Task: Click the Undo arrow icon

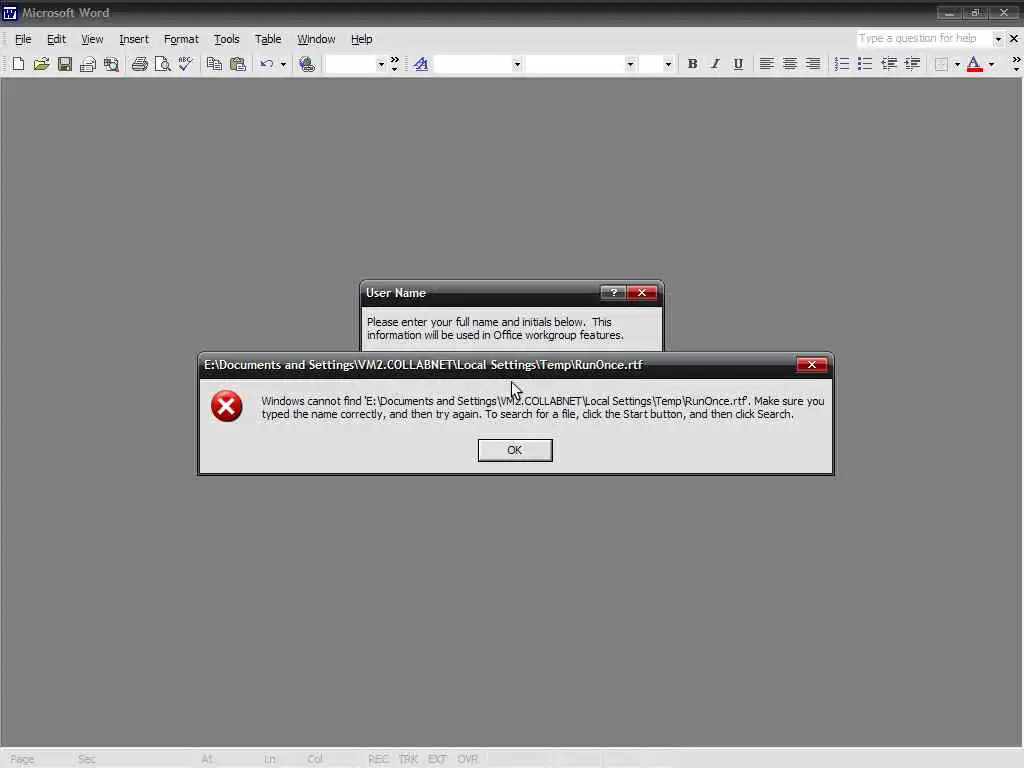Action: [266, 64]
